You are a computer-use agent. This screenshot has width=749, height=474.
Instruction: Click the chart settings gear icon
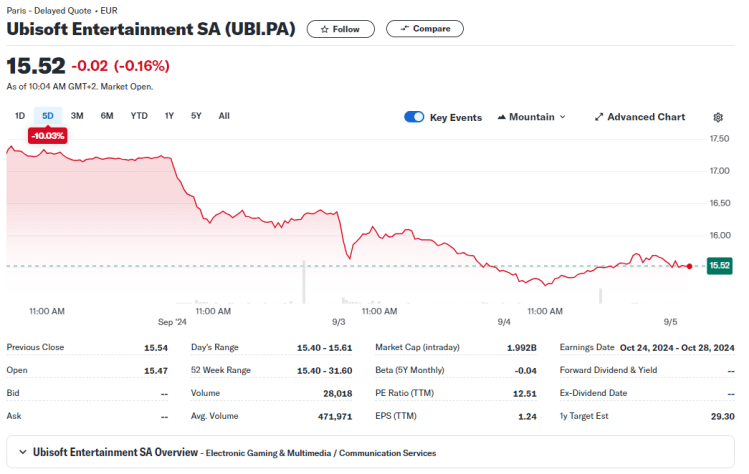(718, 118)
